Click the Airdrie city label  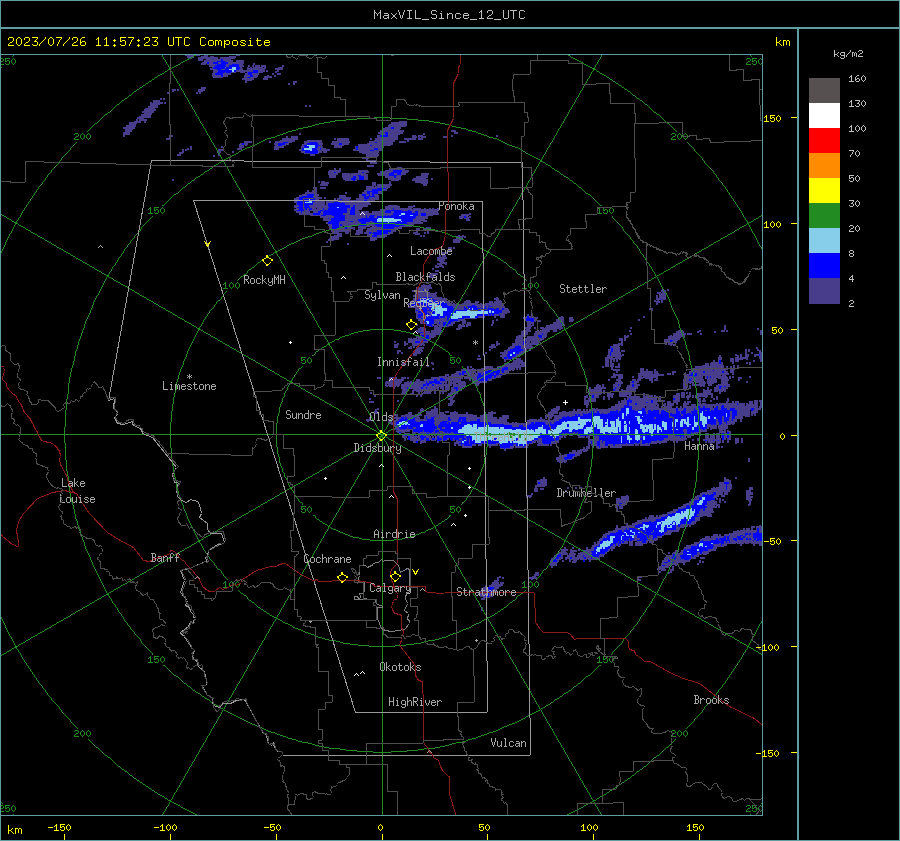[x=394, y=534]
